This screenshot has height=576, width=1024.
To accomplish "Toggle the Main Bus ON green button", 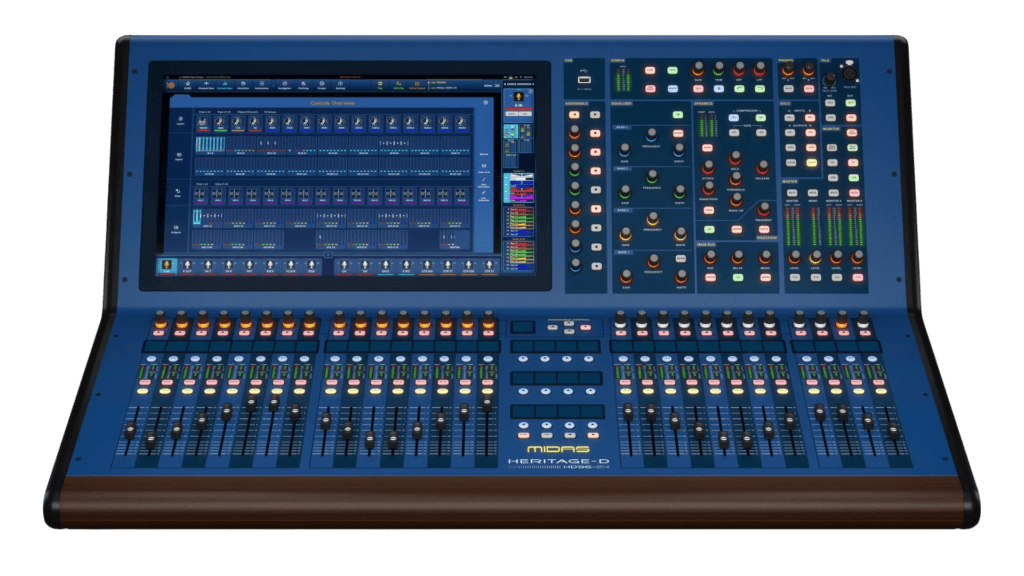I will [x=737, y=278].
